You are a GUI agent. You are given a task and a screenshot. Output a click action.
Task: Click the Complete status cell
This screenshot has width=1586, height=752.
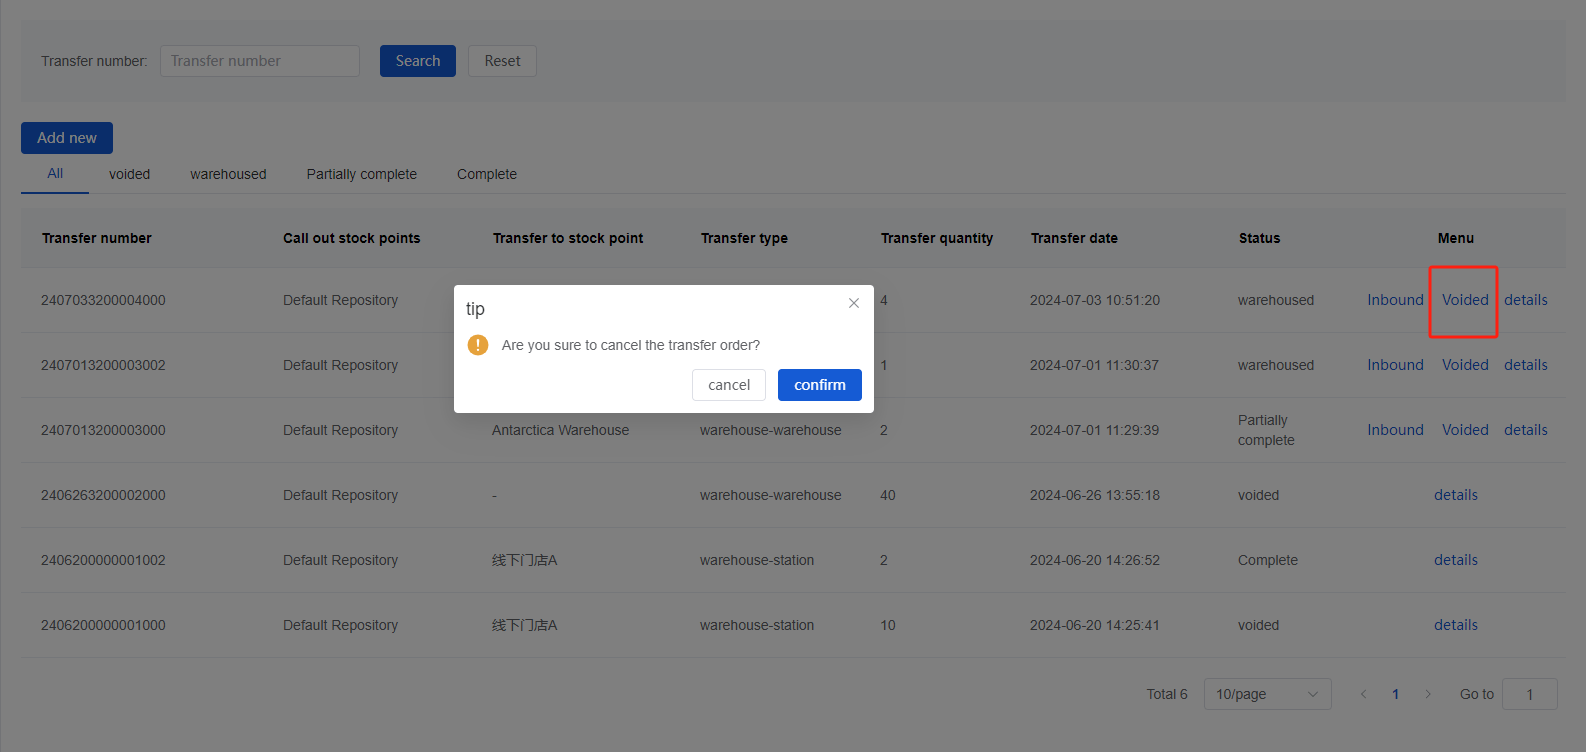pos(1268,560)
